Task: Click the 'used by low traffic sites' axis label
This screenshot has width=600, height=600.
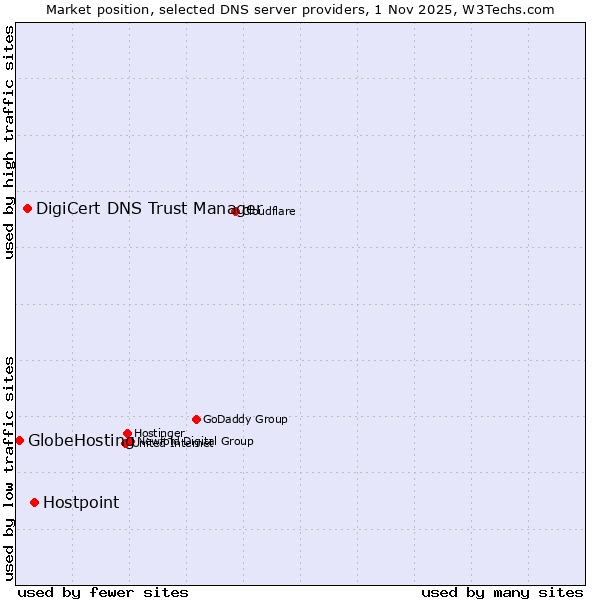Action: pyautogui.click(x=10, y=467)
